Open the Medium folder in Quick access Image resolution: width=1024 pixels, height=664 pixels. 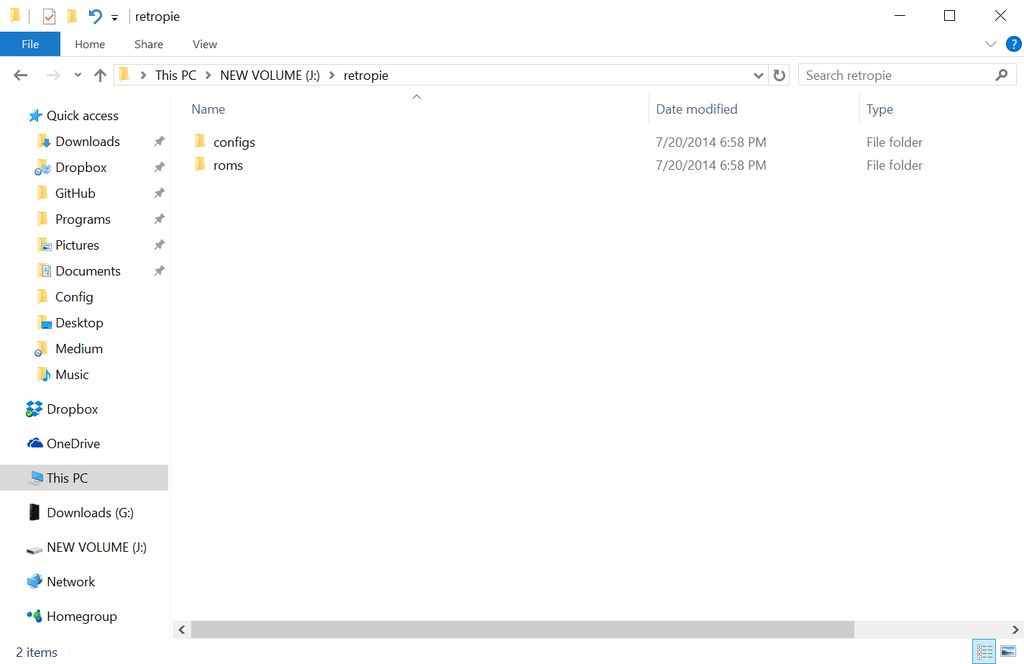click(x=79, y=349)
